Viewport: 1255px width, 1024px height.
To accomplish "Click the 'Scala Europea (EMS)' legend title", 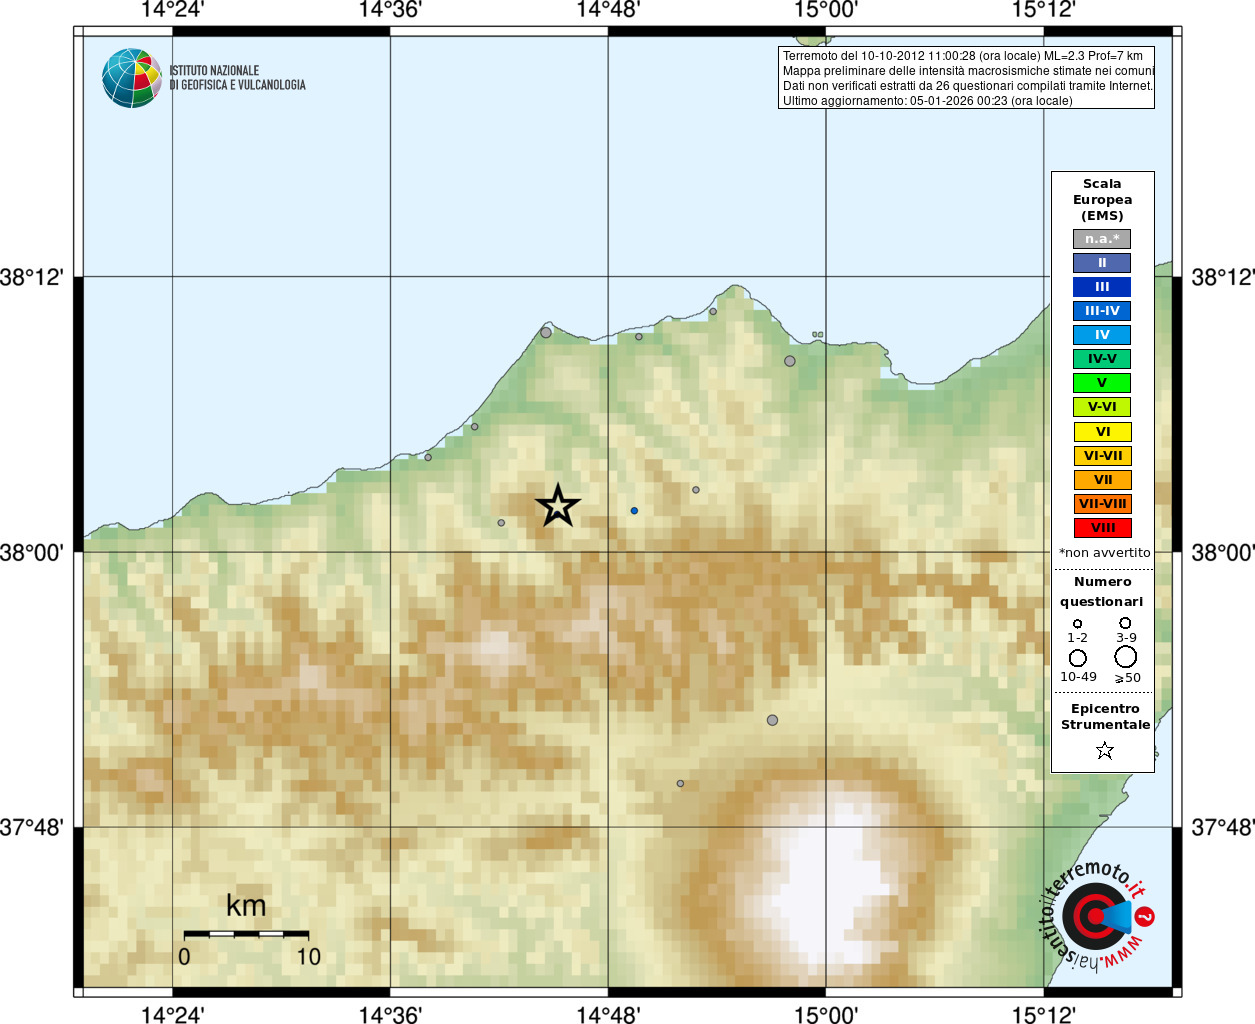I will (1102, 200).
